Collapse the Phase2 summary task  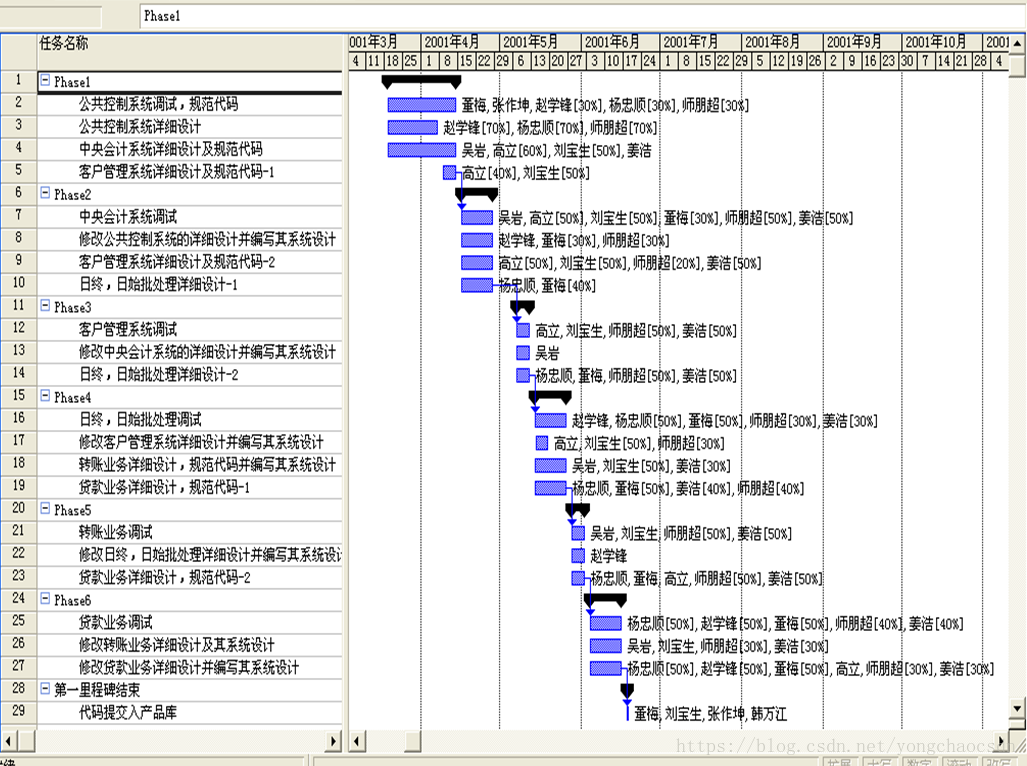(x=45, y=193)
